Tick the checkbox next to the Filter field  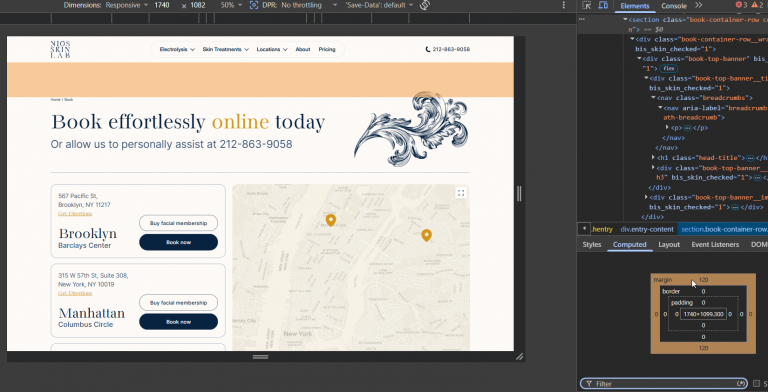click(x=756, y=384)
